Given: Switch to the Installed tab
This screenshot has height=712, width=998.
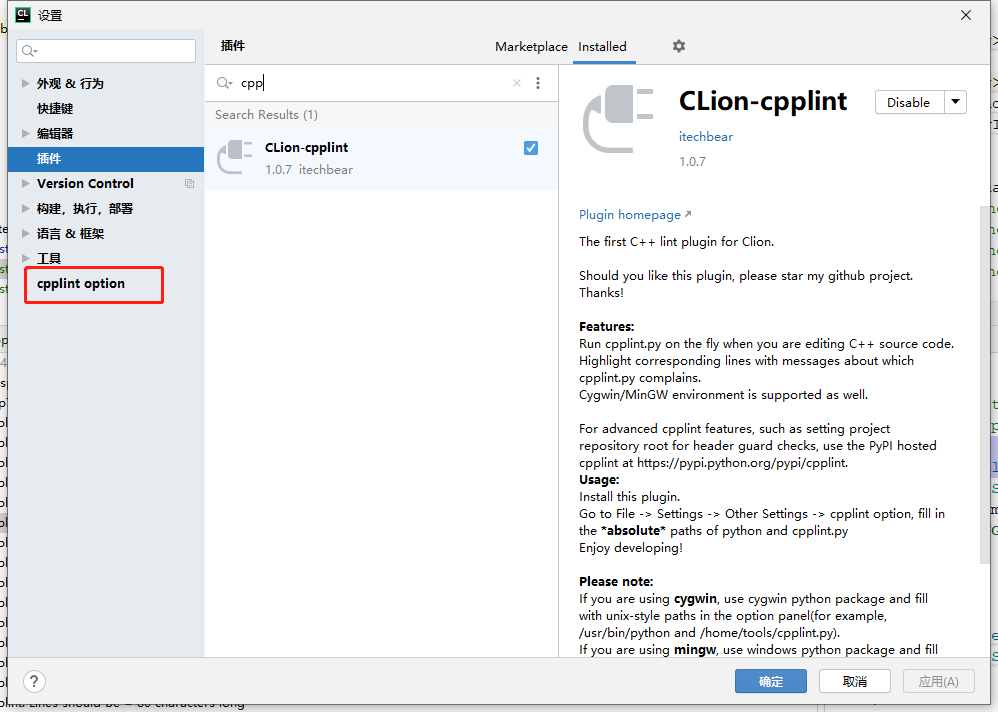Looking at the screenshot, I should pos(602,46).
